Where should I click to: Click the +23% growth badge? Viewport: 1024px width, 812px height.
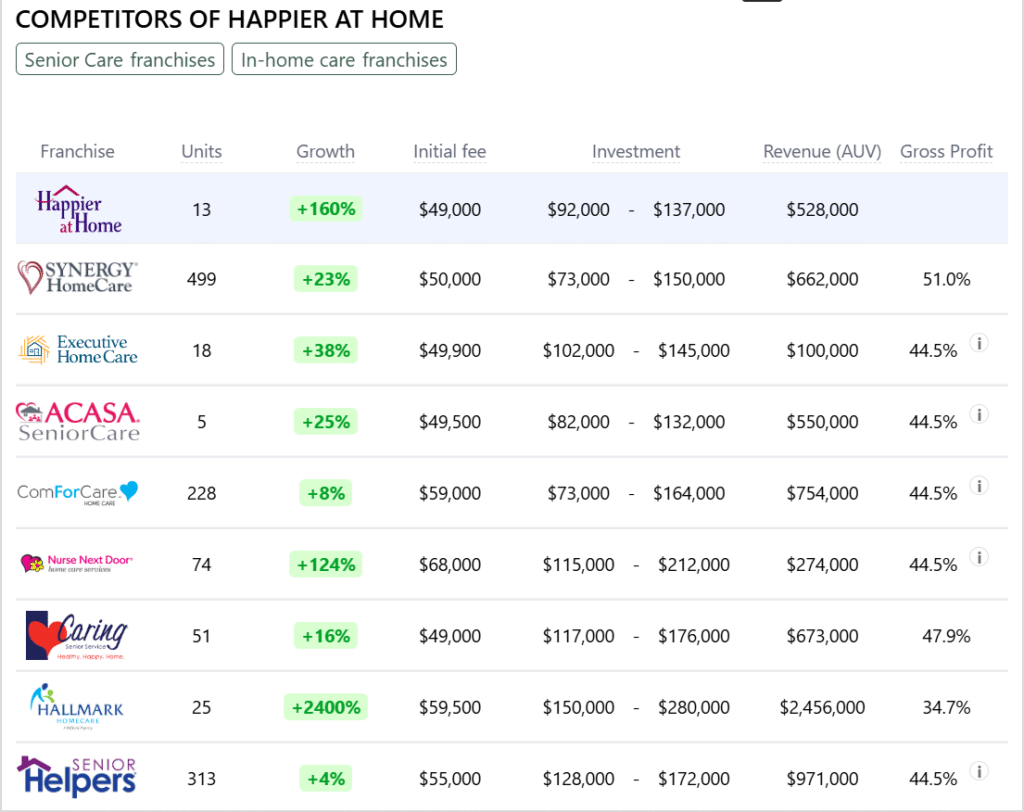click(325, 280)
